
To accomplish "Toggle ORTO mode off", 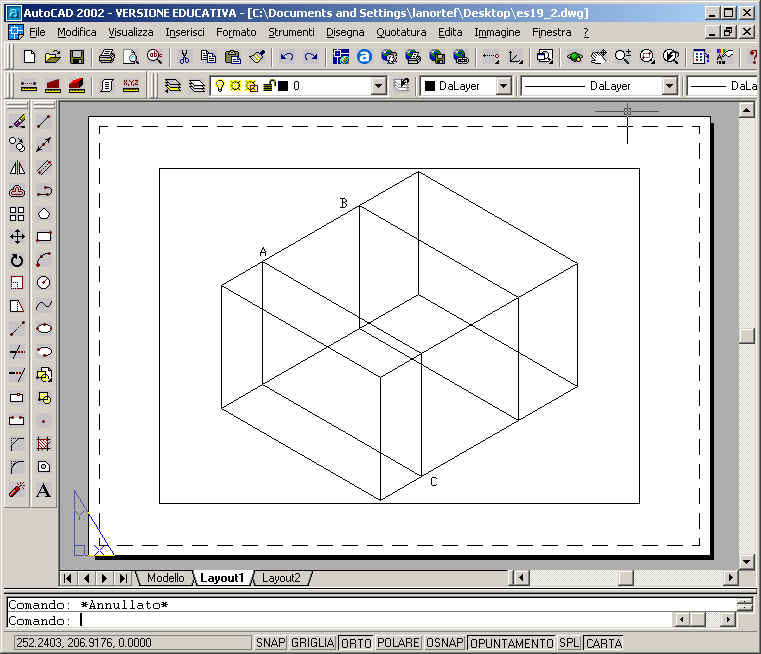I will 356,643.
